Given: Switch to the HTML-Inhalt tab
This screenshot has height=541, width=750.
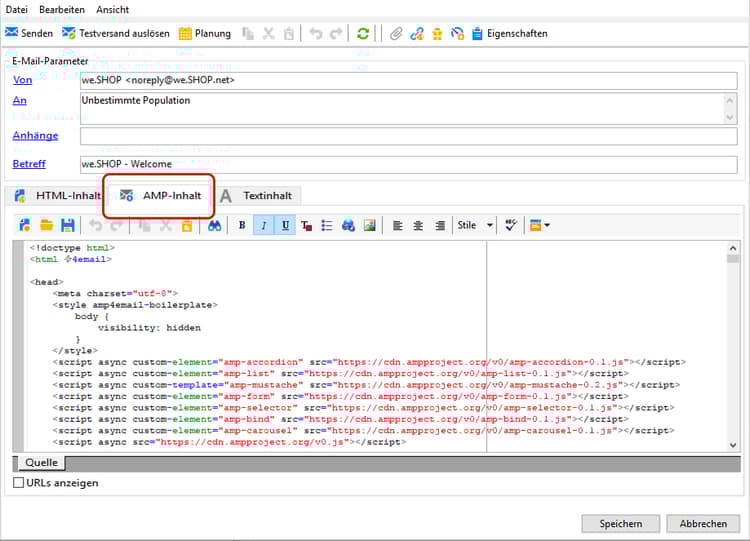Looking at the screenshot, I should [x=57, y=196].
